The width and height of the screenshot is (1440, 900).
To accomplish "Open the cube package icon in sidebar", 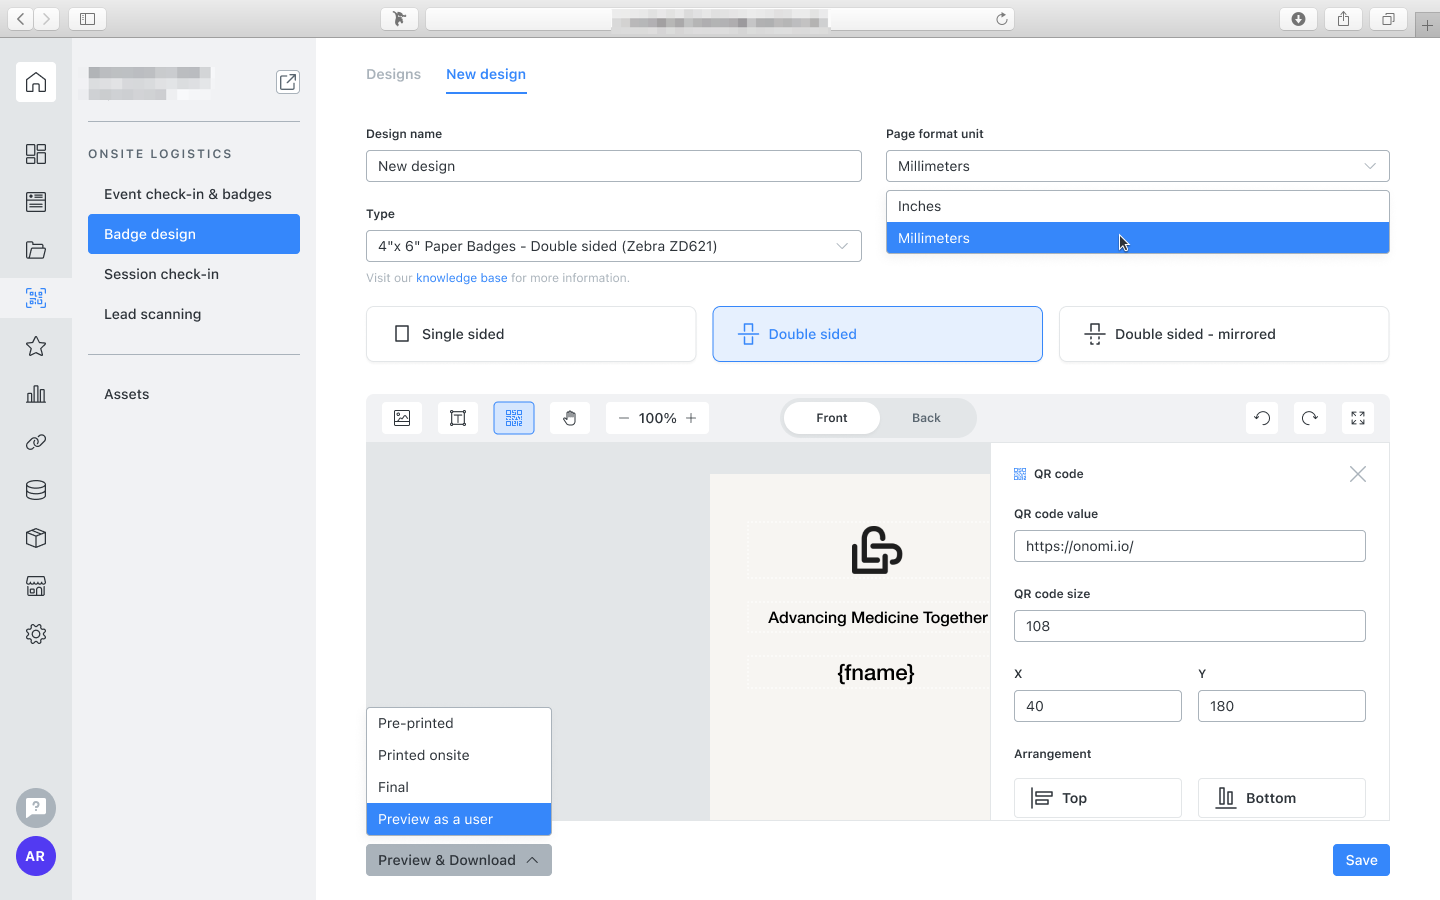I will click(36, 538).
